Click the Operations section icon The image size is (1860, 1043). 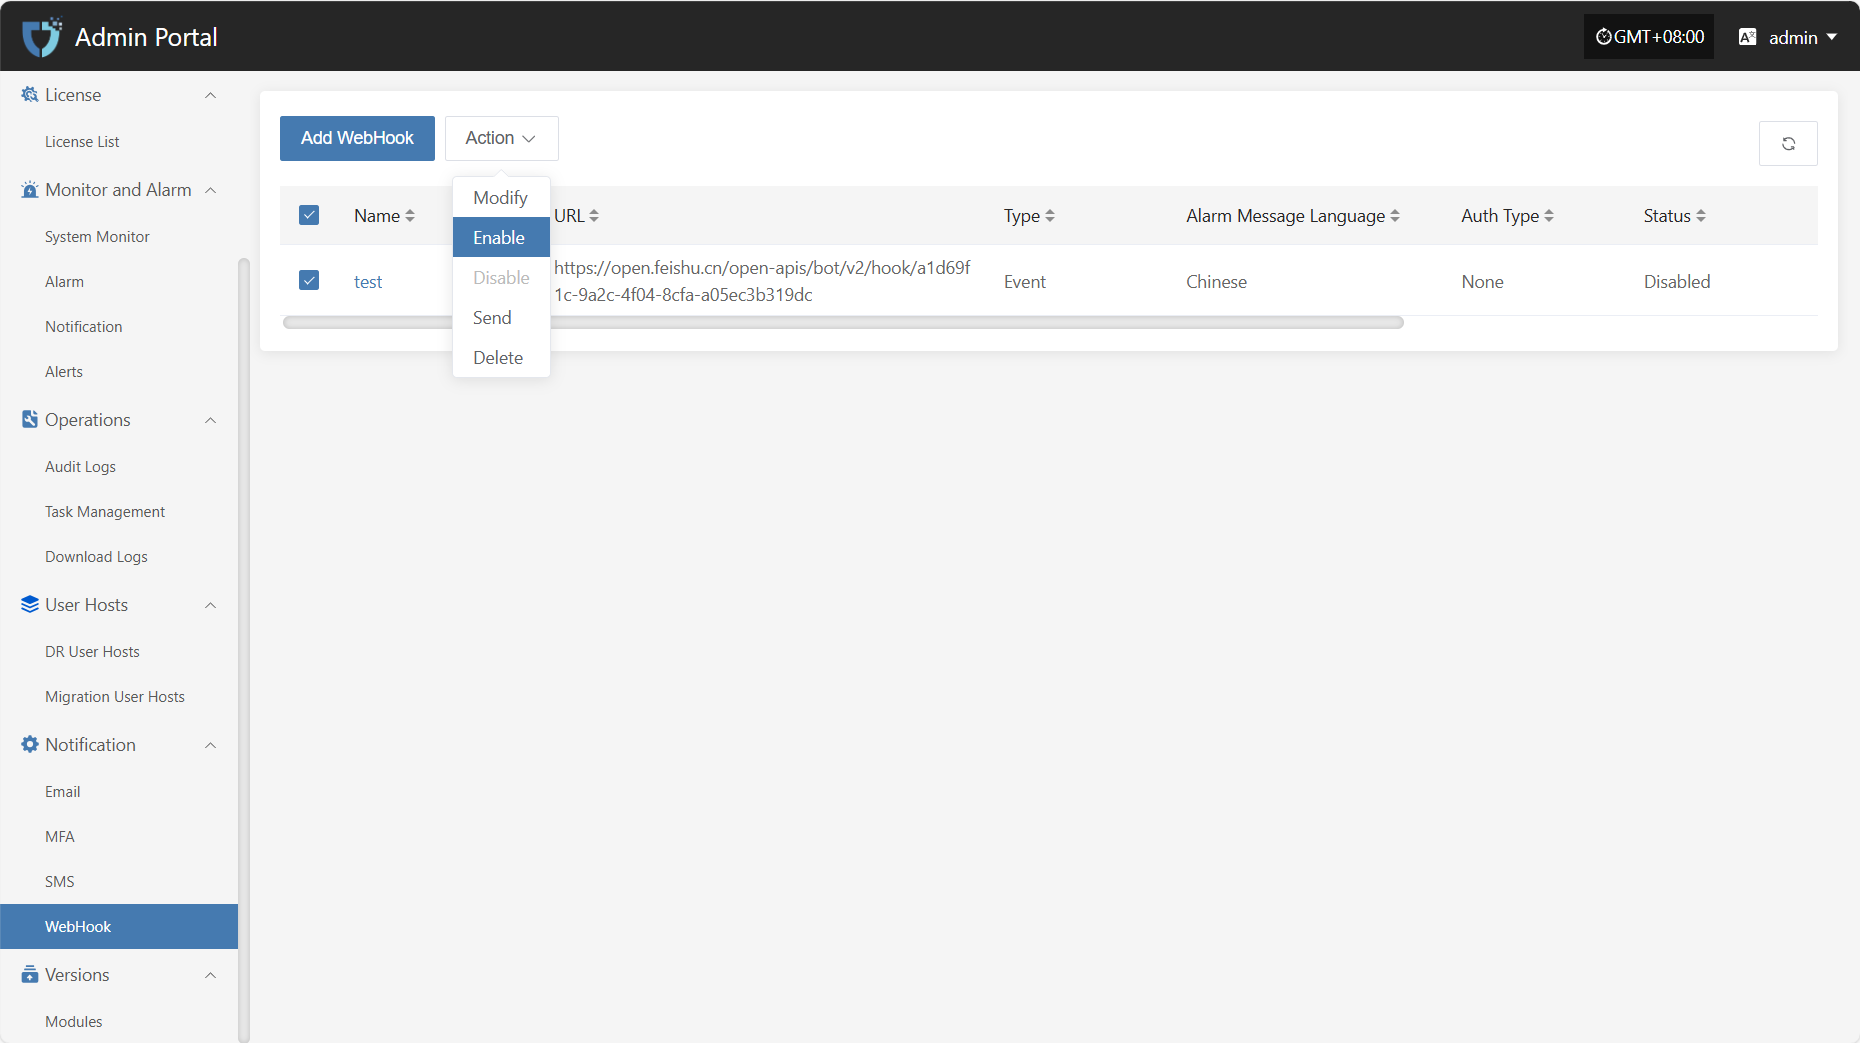tap(30, 420)
